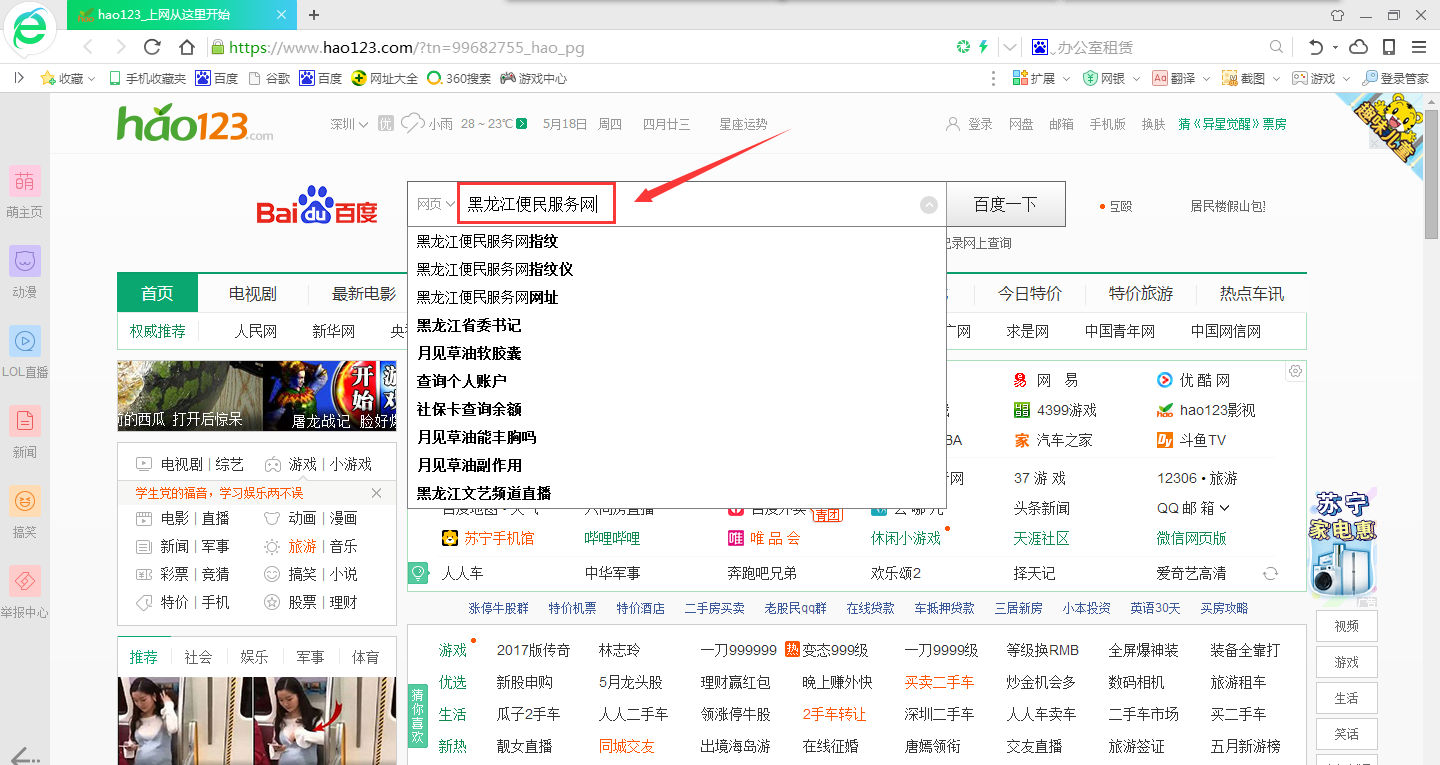Open the 特价旅游 tab
Image resolution: width=1440 pixels, height=765 pixels.
(x=1141, y=293)
